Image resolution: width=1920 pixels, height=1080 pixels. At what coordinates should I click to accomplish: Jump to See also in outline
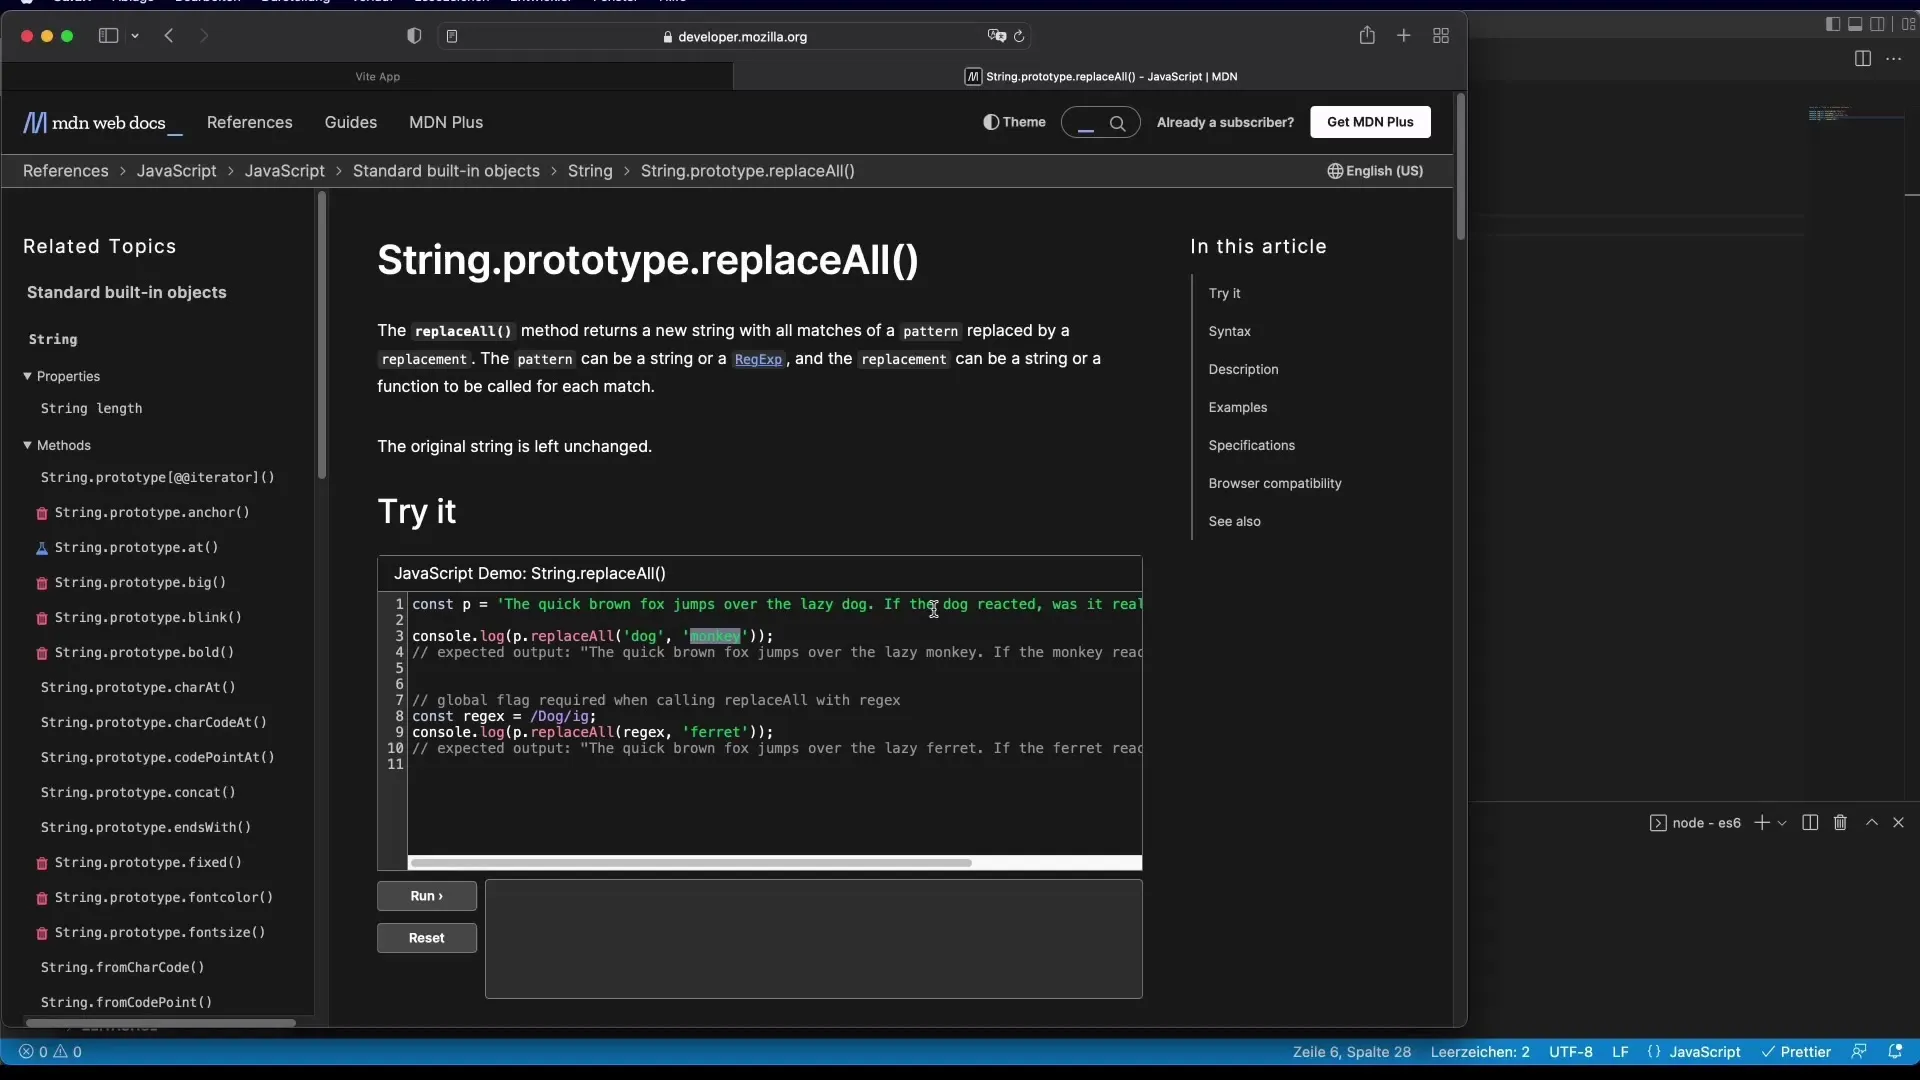pyautogui.click(x=1234, y=521)
